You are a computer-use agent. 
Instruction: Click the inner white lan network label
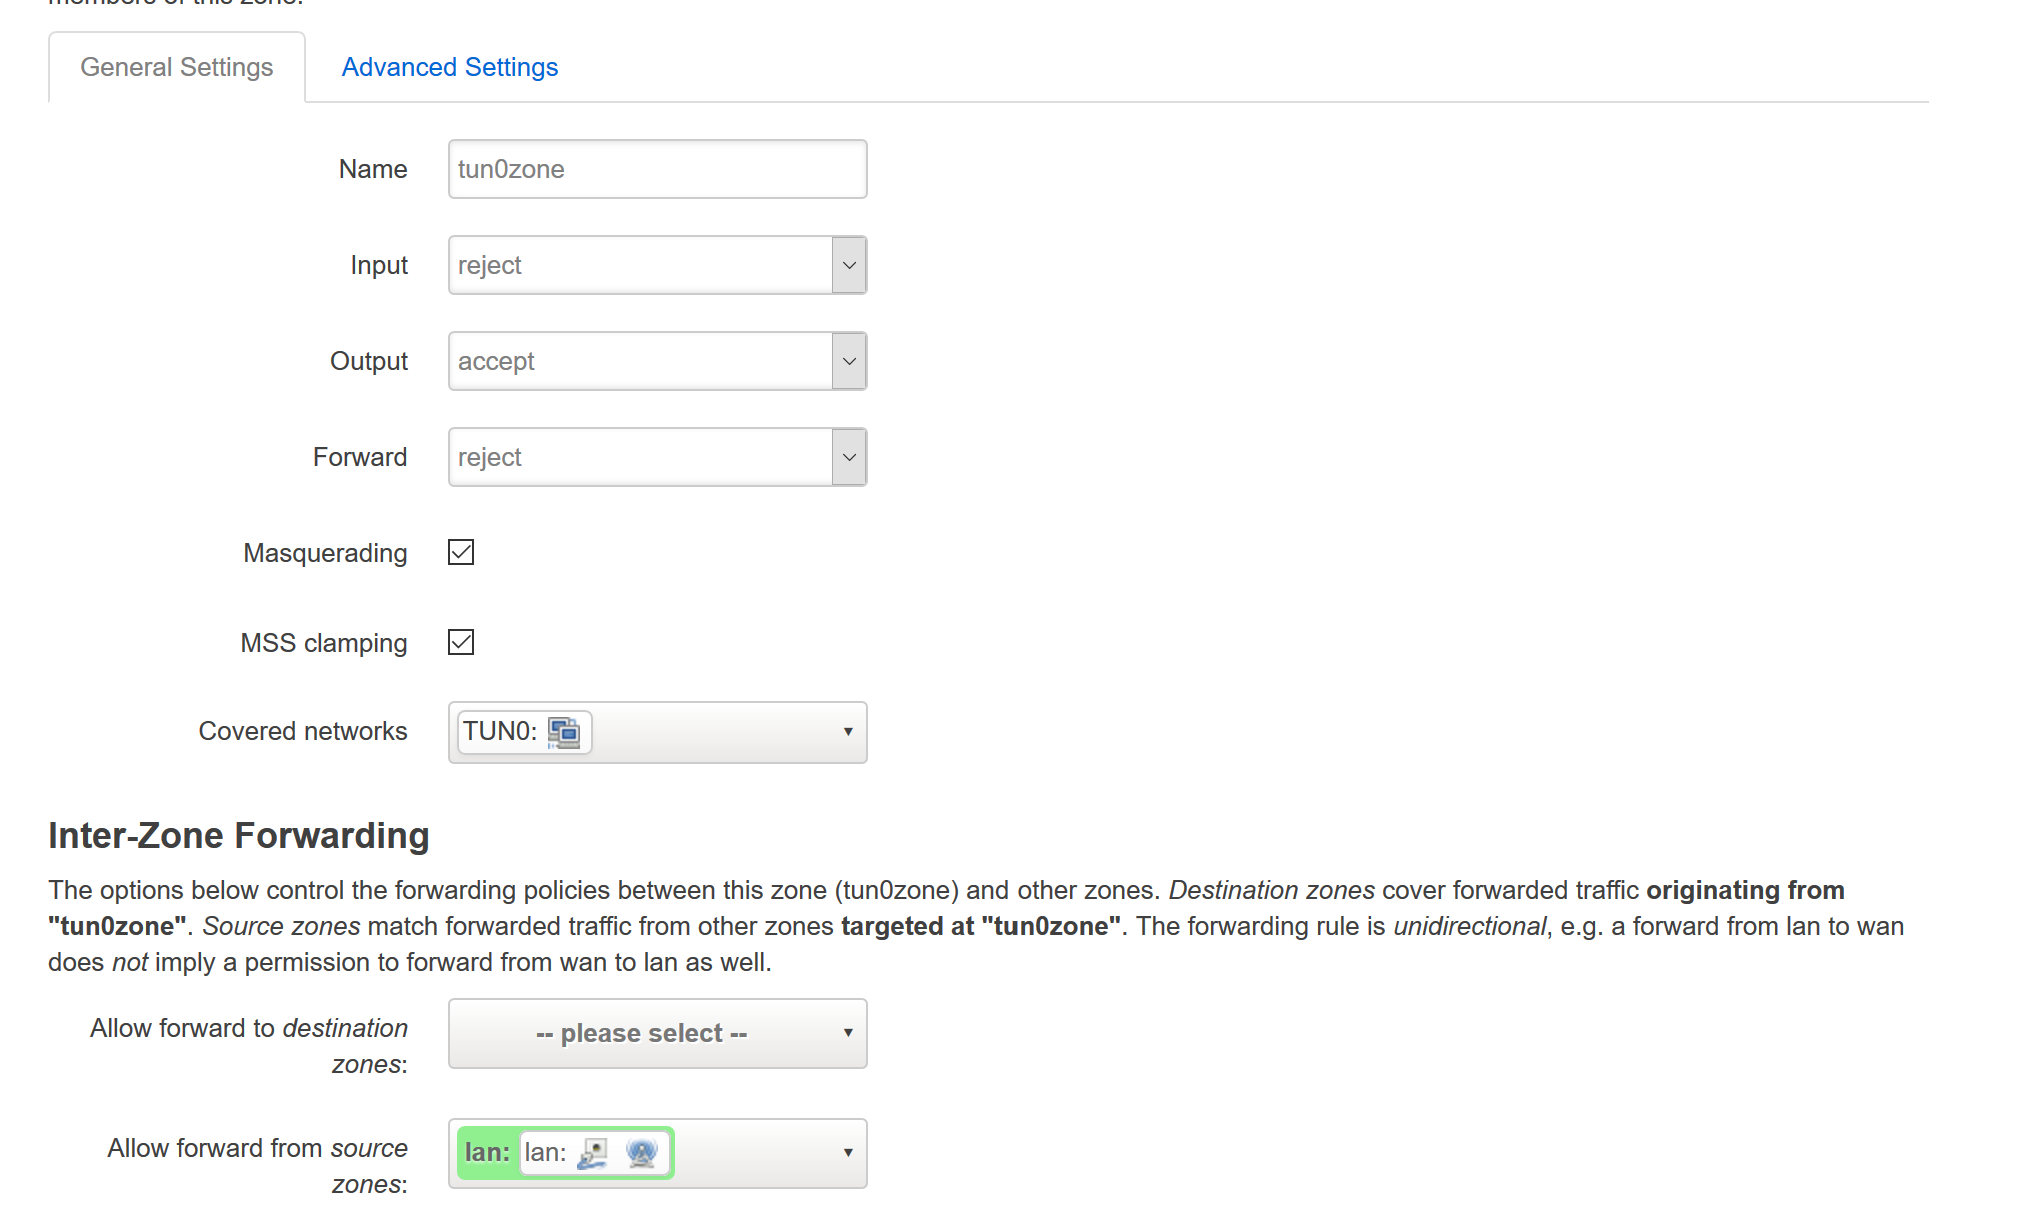point(545,1153)
